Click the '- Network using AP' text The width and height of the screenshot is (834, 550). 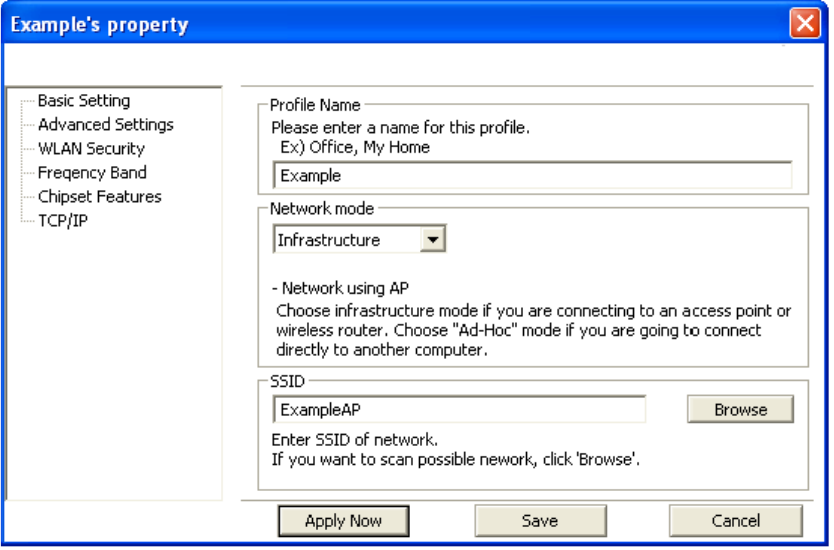coord(340,288)
